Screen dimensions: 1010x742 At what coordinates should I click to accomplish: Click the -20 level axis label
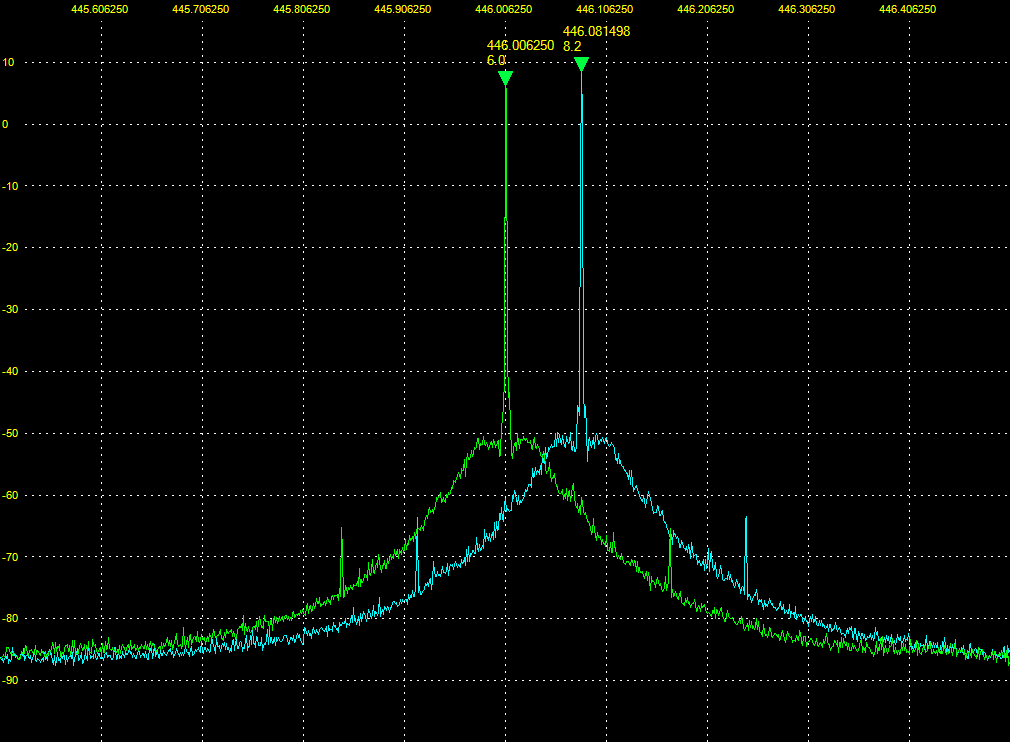point(10,247)
